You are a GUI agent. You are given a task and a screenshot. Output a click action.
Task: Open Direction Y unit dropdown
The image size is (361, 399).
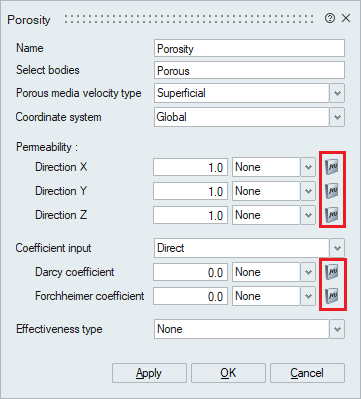coord(308,191)
